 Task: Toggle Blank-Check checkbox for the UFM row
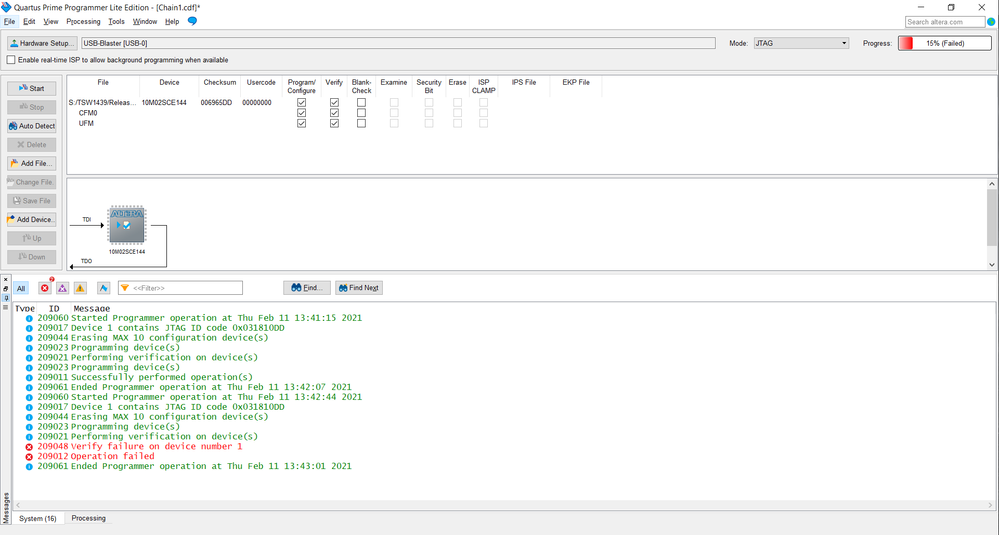tap(361, 123)
